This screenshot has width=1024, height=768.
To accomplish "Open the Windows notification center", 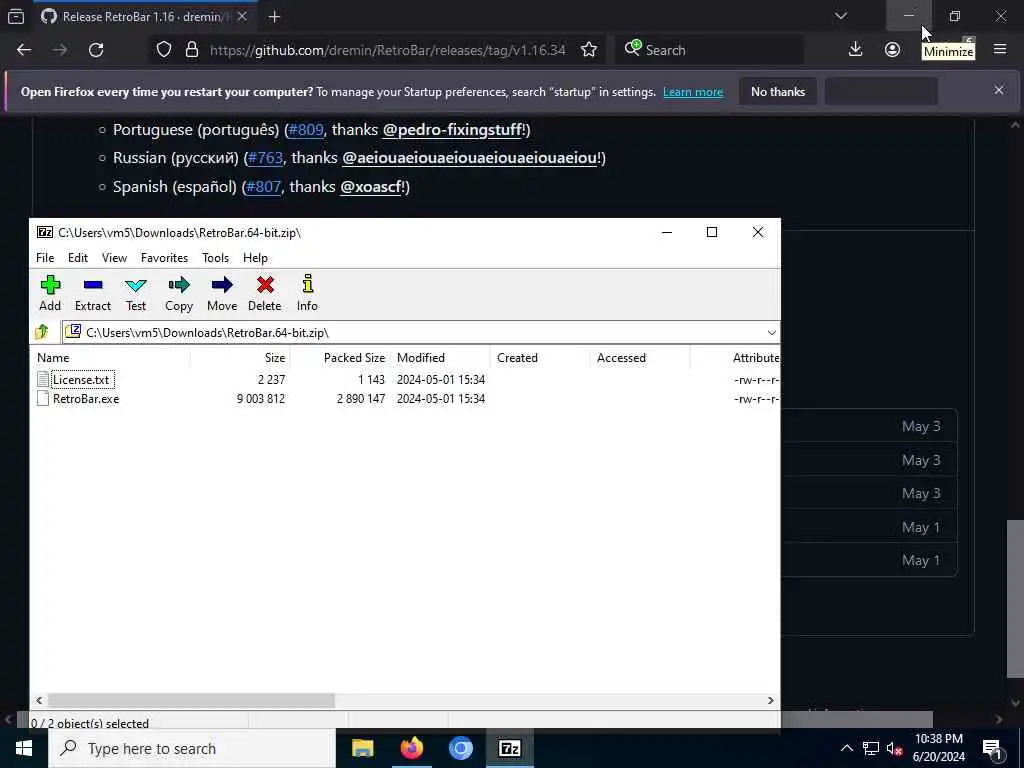I will (993, 748).
